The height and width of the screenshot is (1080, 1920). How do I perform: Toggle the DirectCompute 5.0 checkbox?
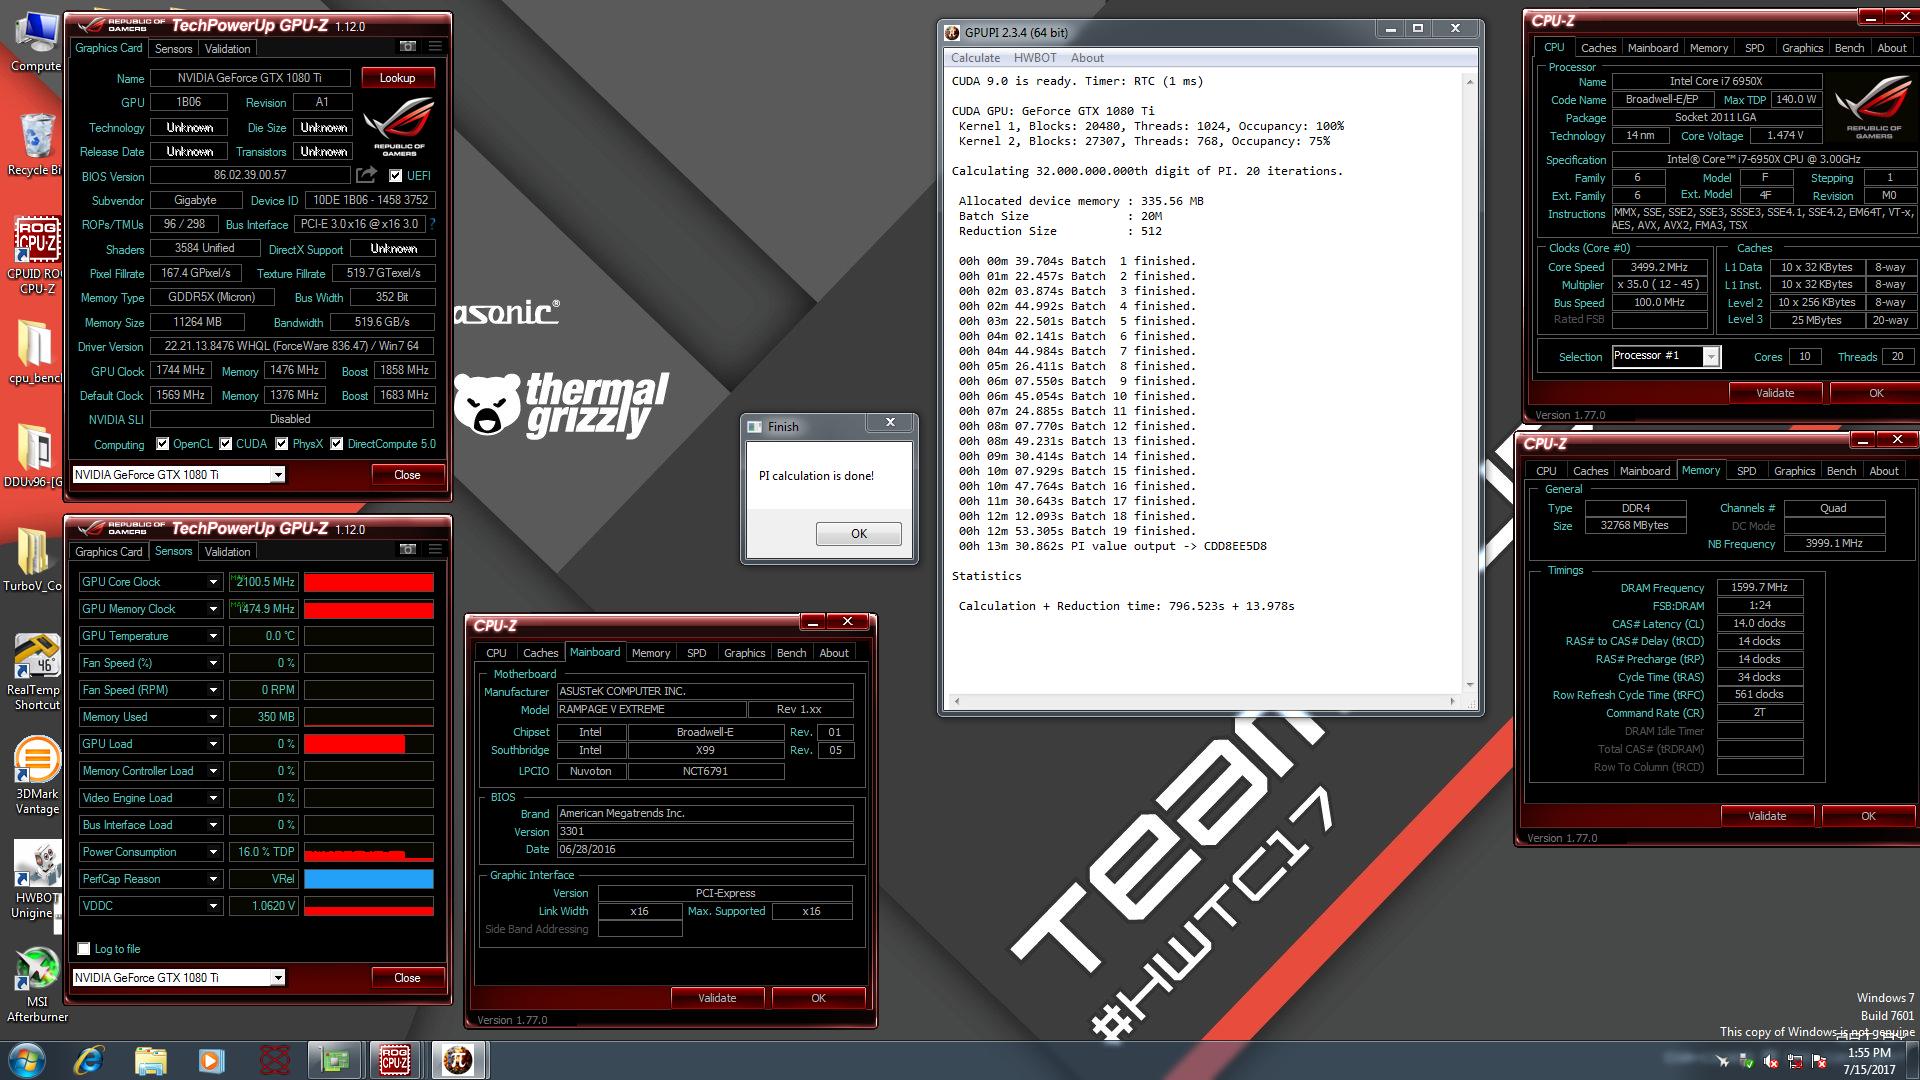click(x=337, y=443)
